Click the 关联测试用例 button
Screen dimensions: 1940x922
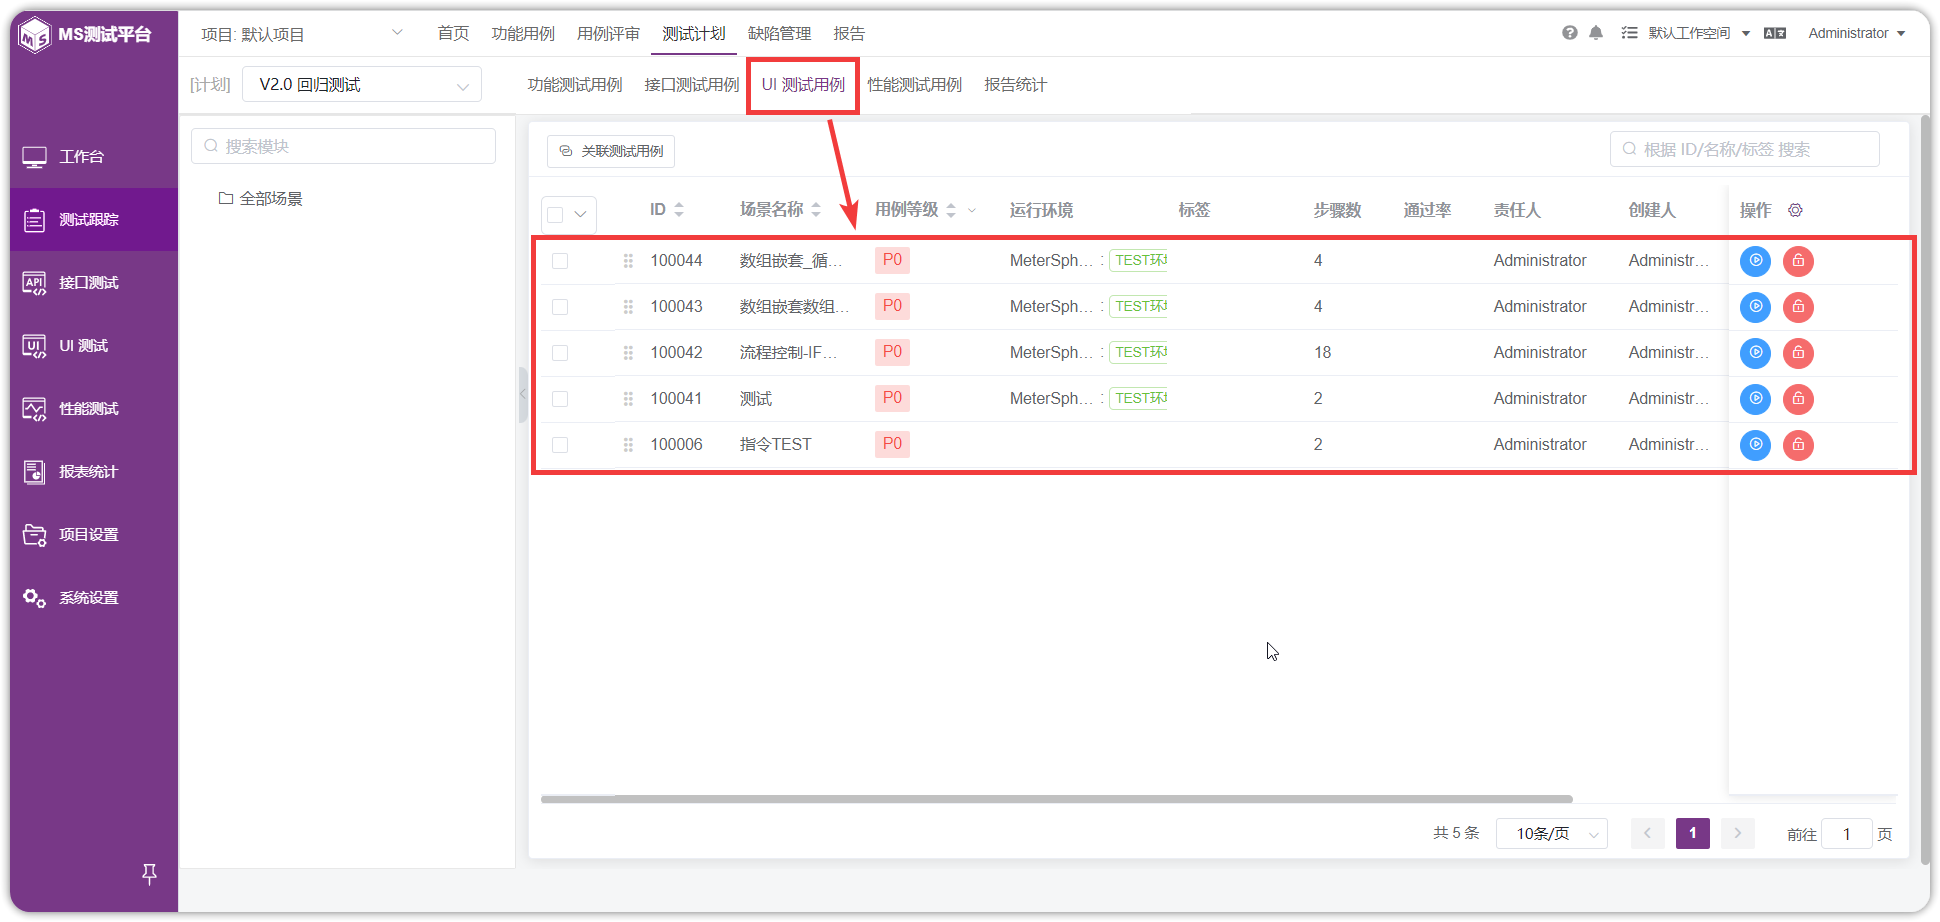coord(611,151)
